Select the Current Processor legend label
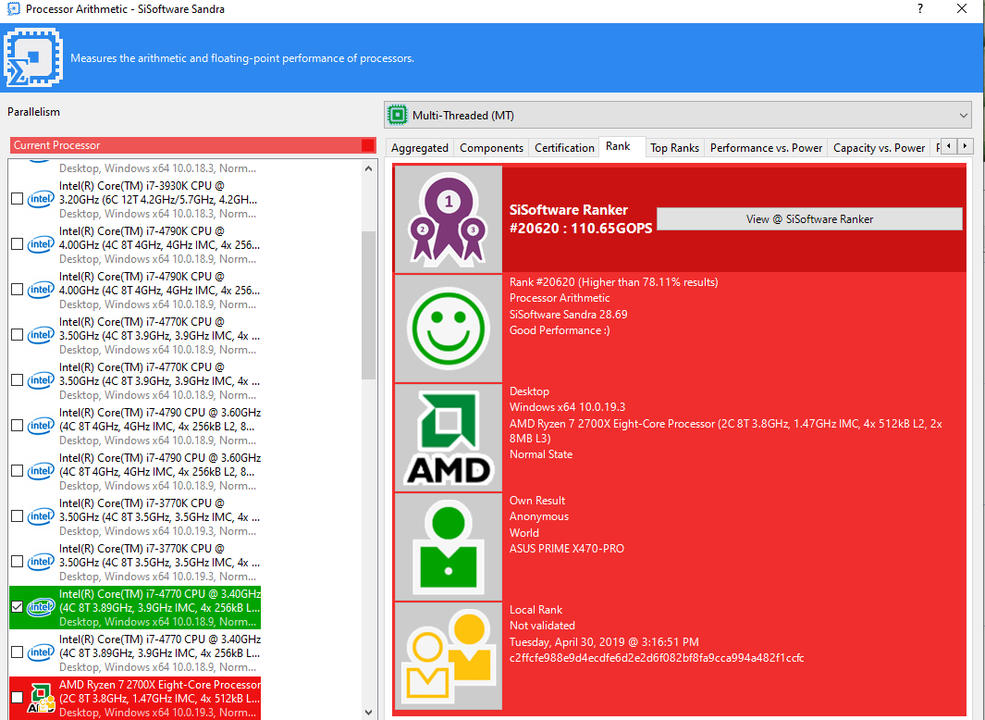985x720 pixels. click(x=57, y=145)
